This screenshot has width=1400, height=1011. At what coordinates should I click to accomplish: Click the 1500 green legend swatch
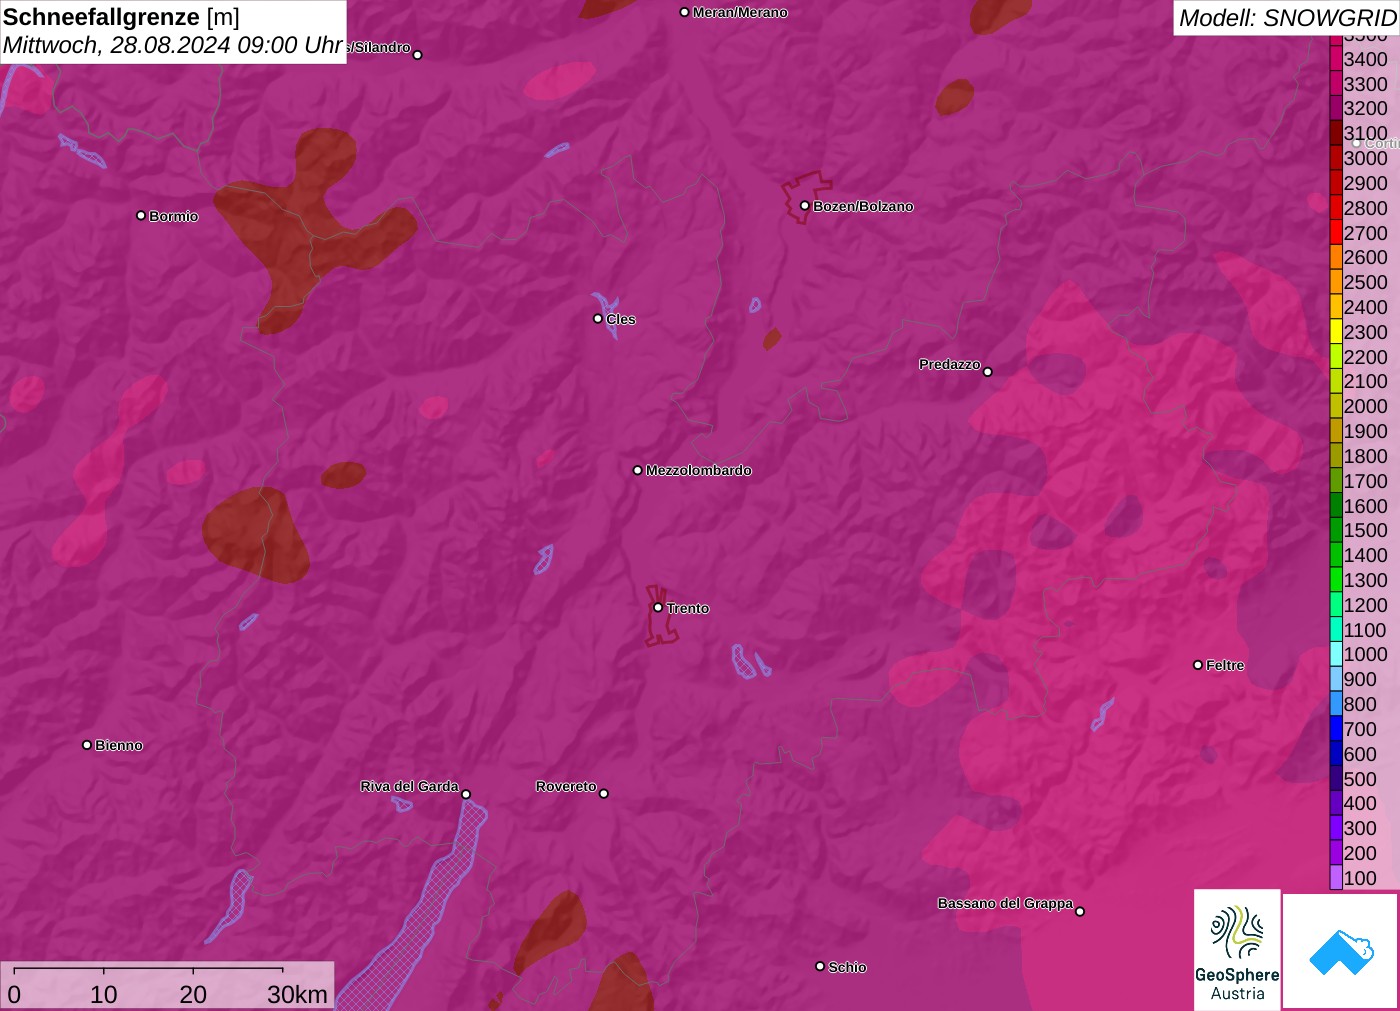pos(1336,530)
